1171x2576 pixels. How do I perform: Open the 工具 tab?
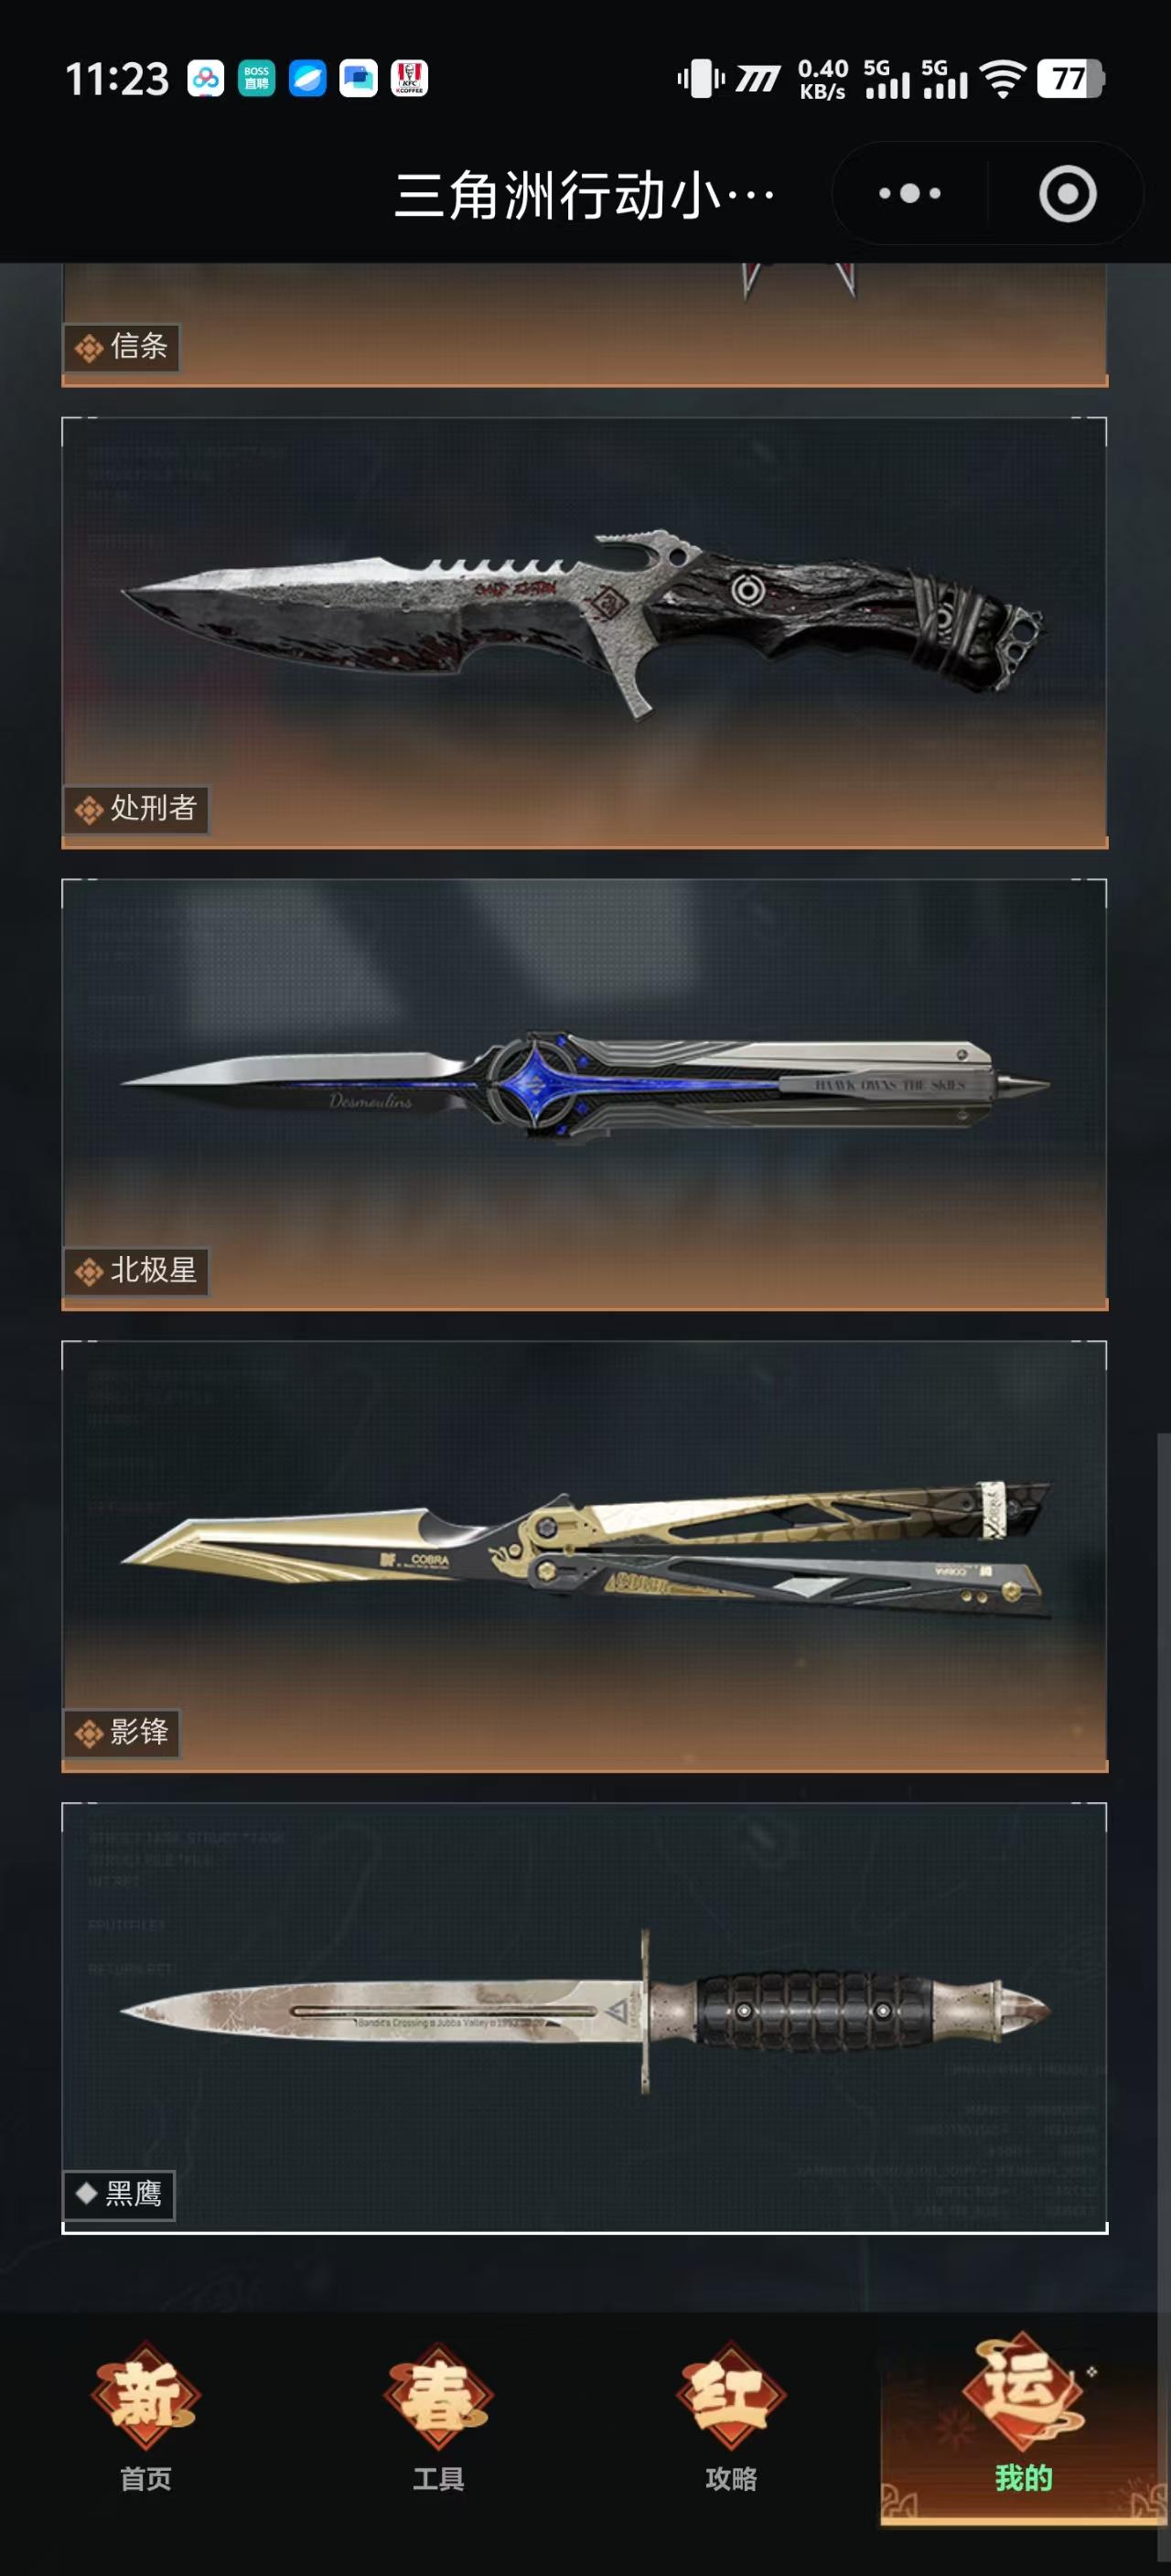[438, 2416]
